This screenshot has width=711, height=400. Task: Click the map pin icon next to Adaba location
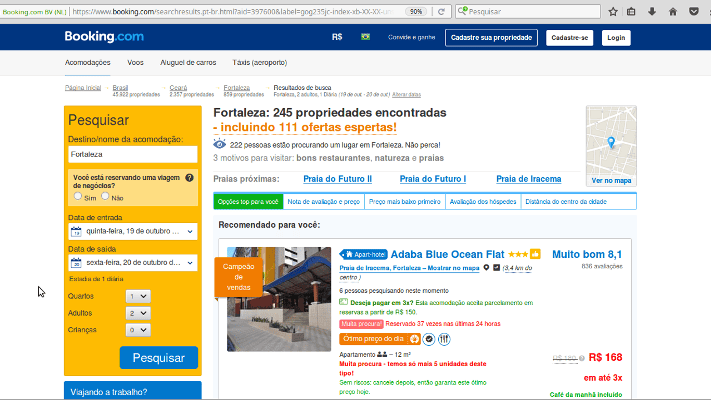[486, 268]
